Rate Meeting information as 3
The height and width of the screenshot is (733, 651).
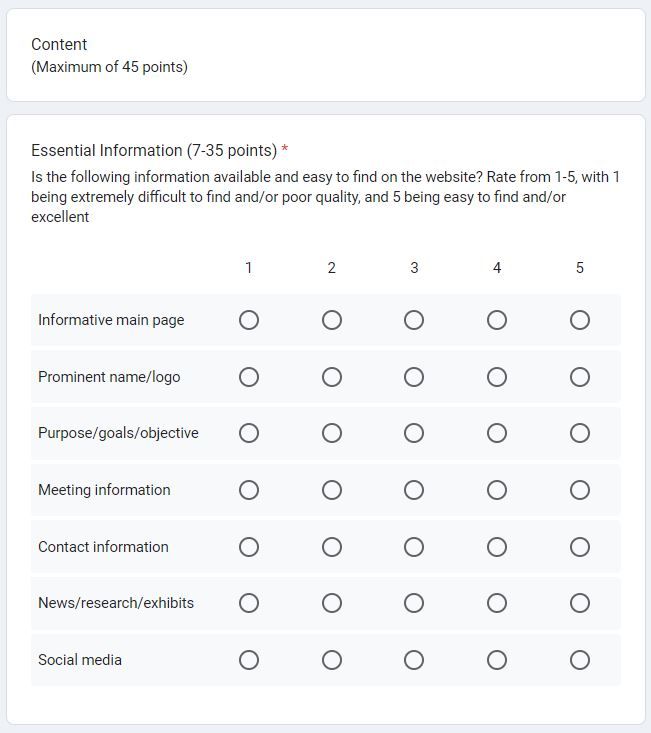(414, 490)
